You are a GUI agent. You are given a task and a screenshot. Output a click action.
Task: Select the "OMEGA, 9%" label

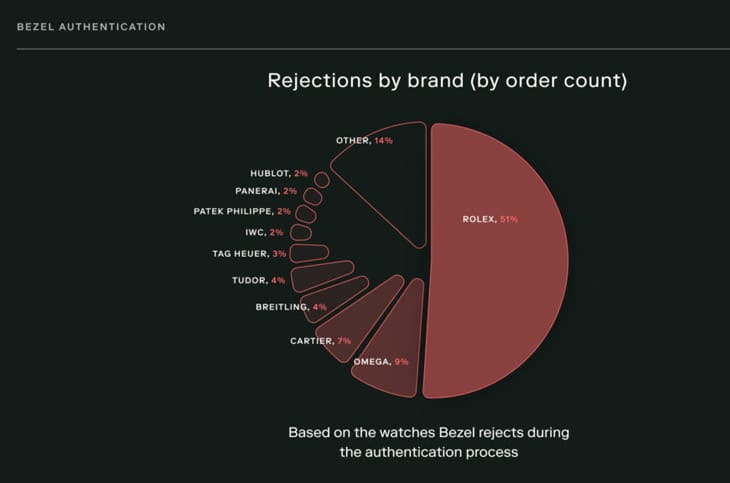(380, 361)
